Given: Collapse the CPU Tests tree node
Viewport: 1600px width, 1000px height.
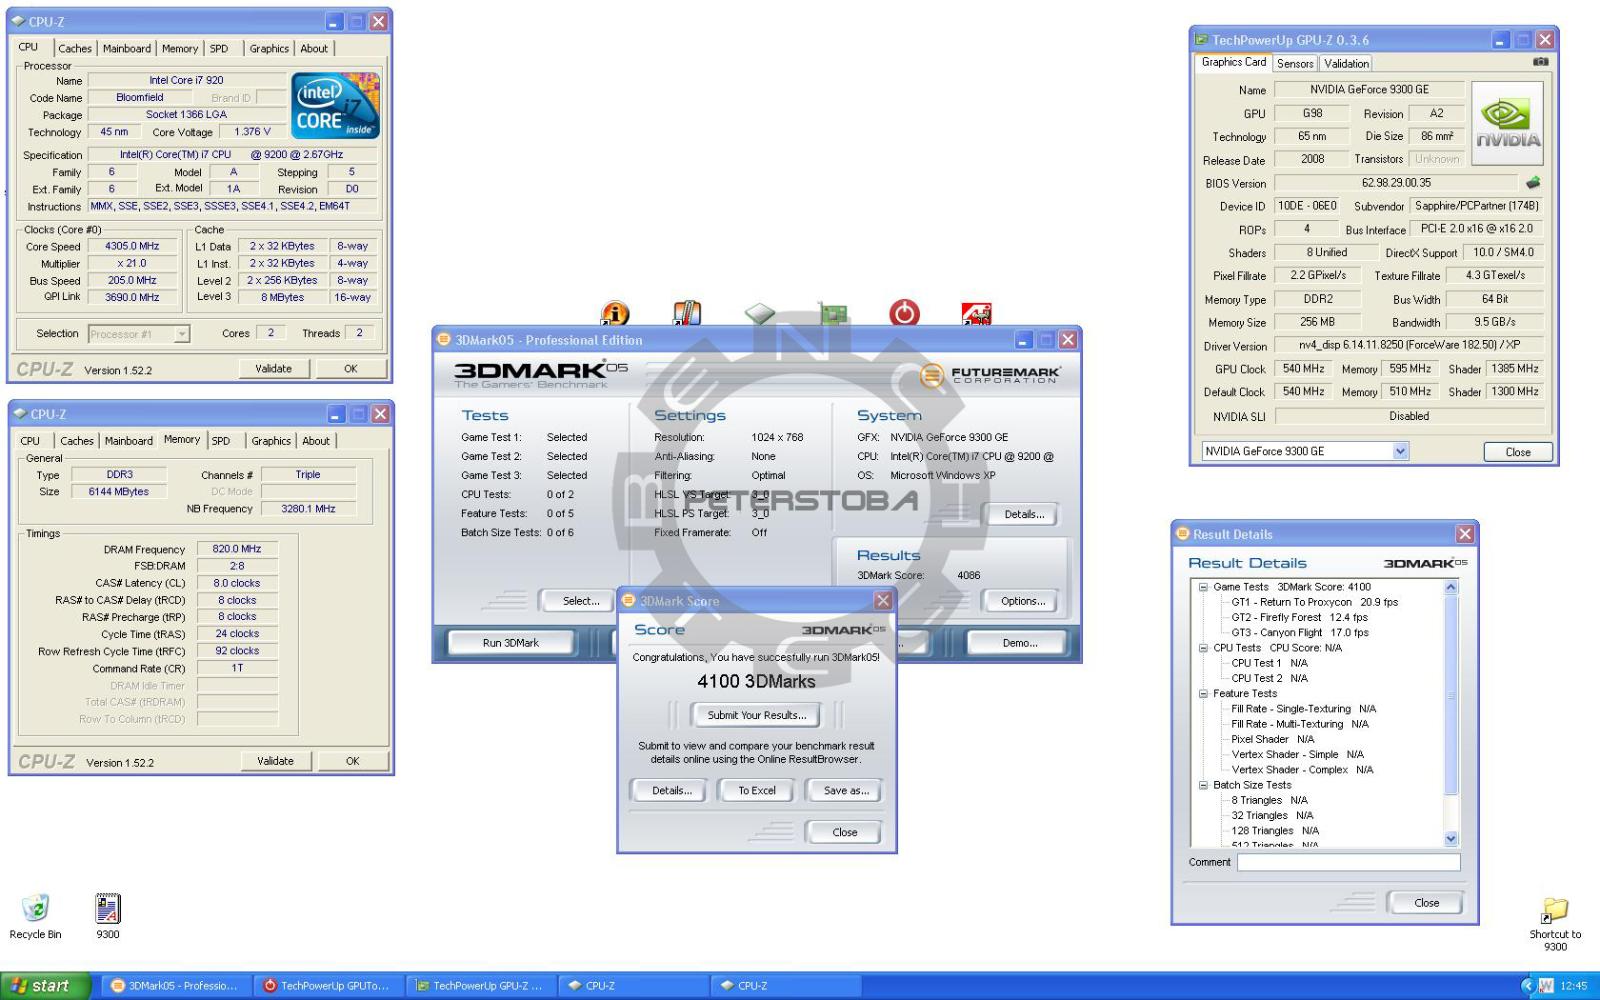Looking at the screenshot, I should (x=1203, y=648).
